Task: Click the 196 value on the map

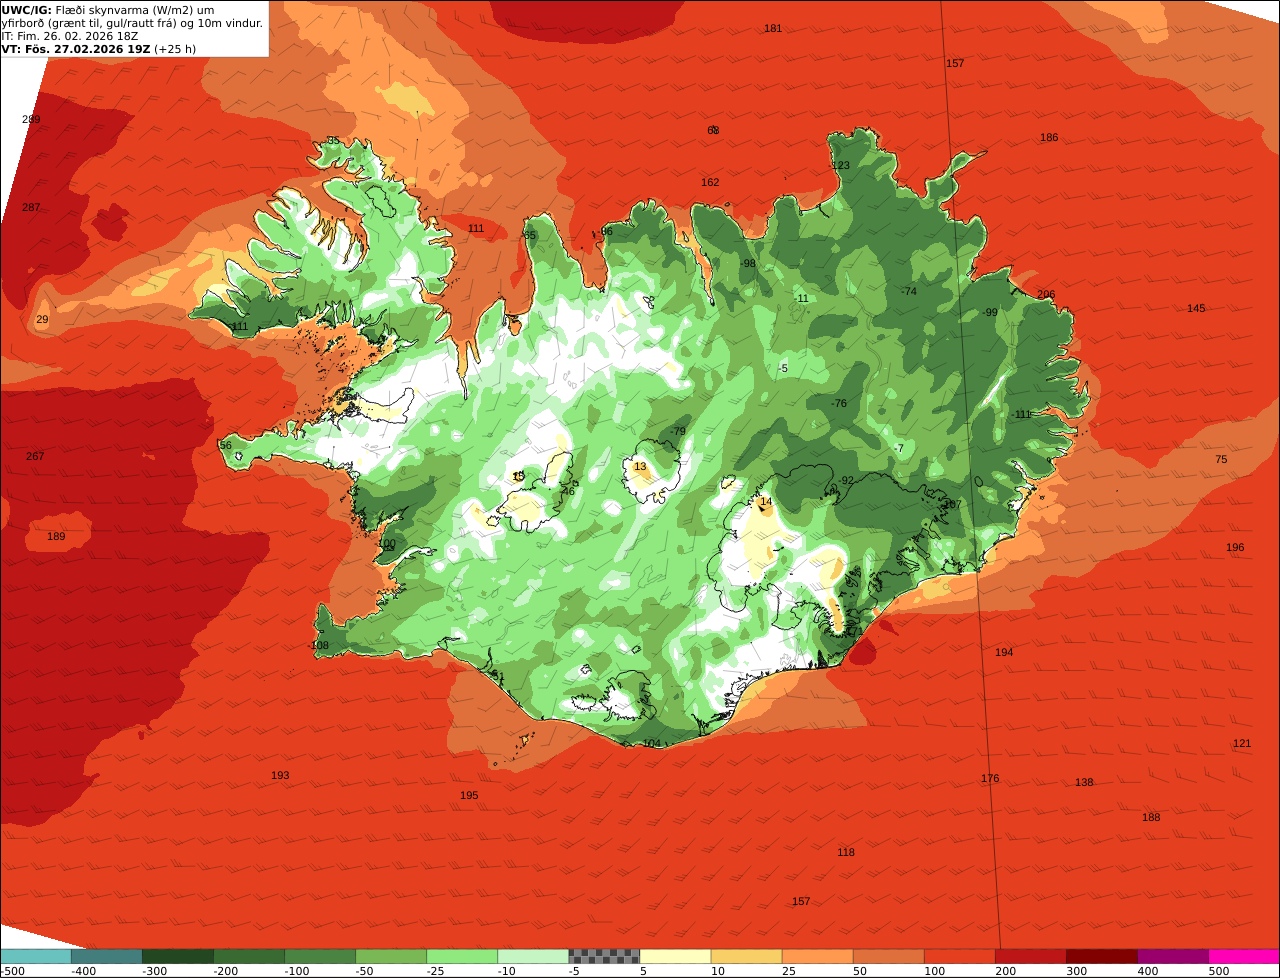Action: coord(1235,547)
